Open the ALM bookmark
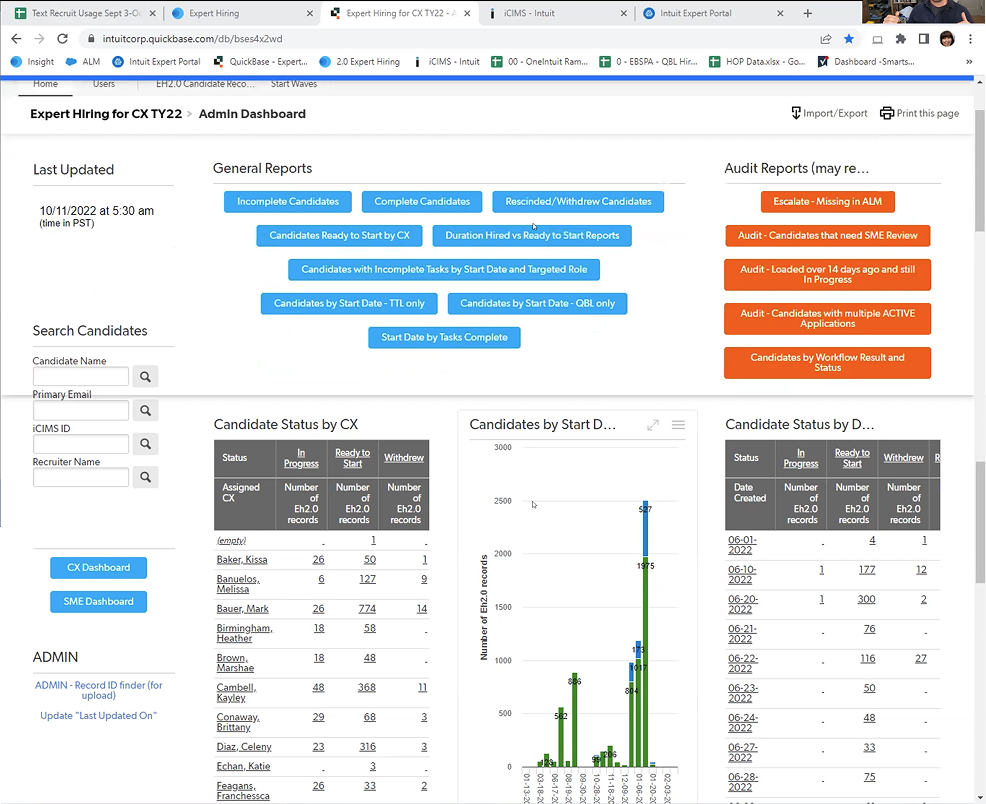986x804 pixels. (x=83, y=62)
